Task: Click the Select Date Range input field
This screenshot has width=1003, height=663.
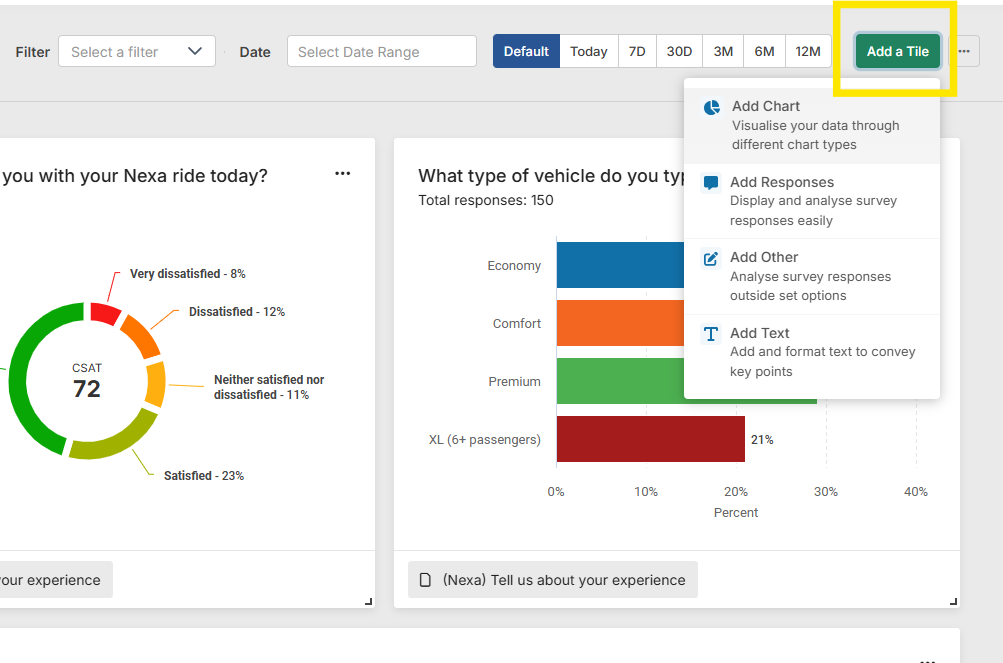Action: pos(381,51)
